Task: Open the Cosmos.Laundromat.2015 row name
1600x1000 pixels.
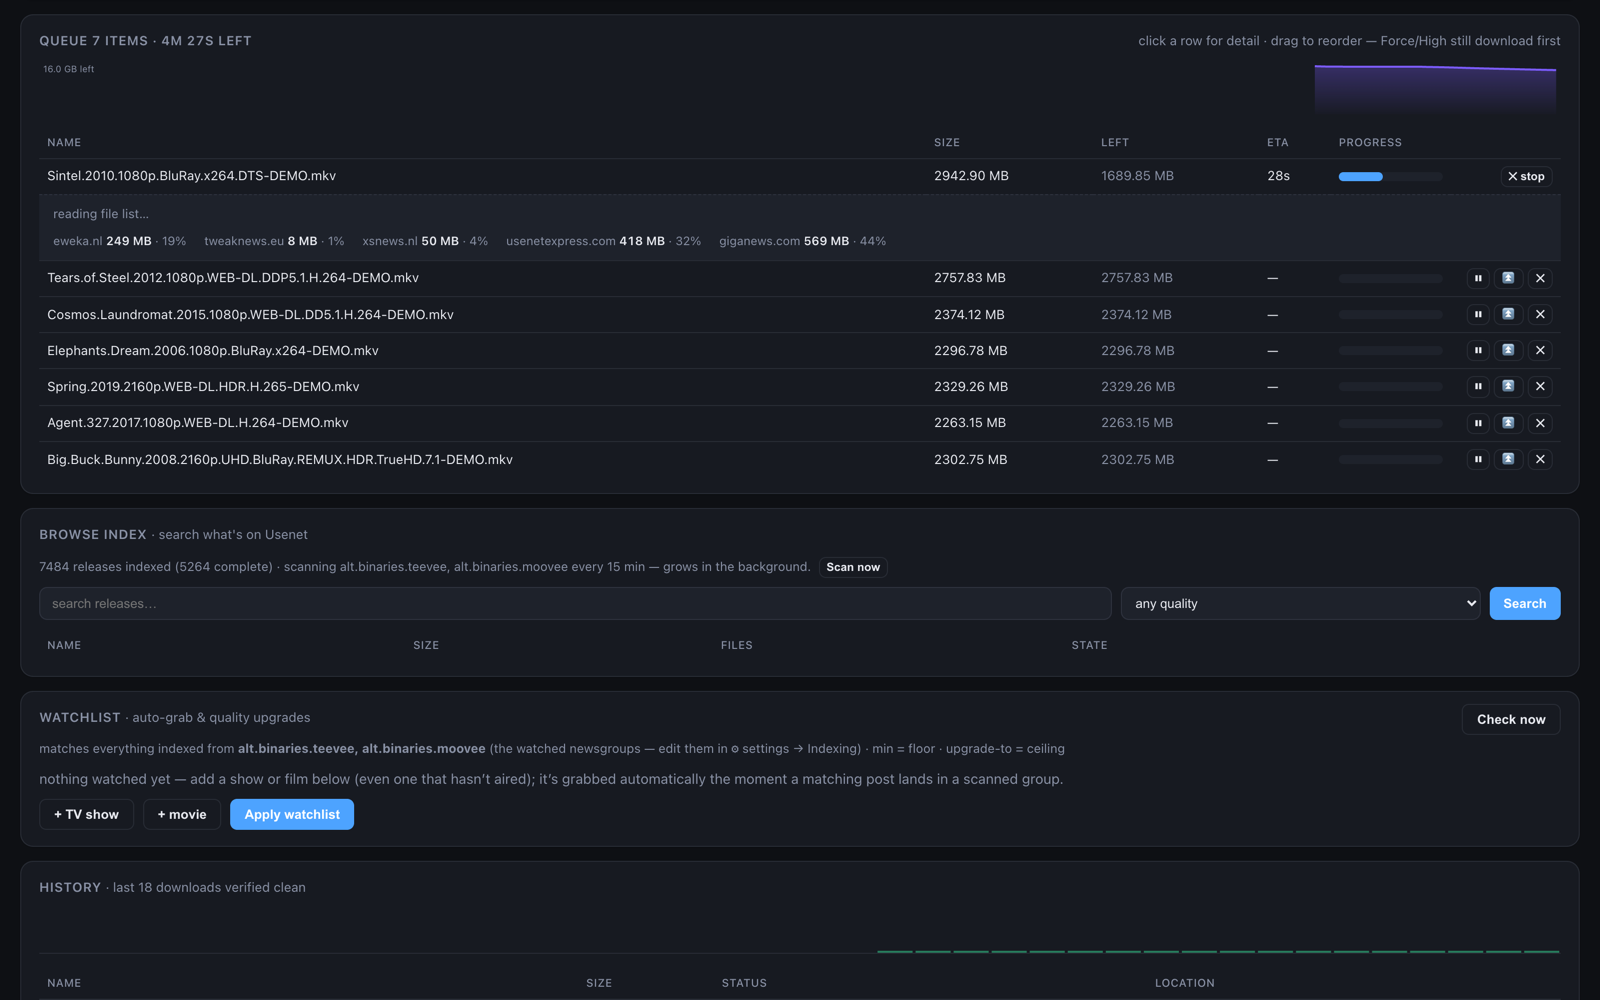Action: click(250, 314)
